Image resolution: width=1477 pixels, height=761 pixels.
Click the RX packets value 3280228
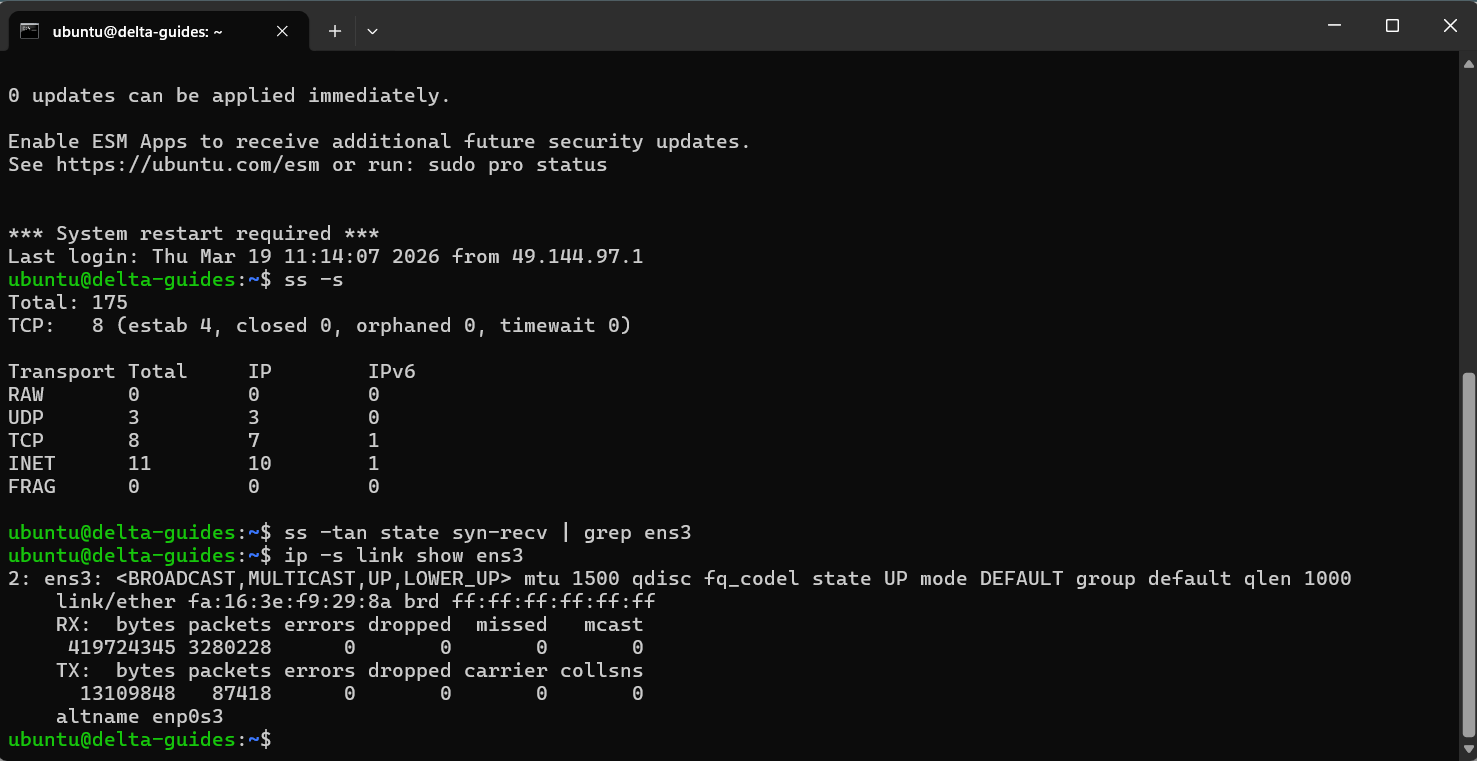tap(229, 648)
